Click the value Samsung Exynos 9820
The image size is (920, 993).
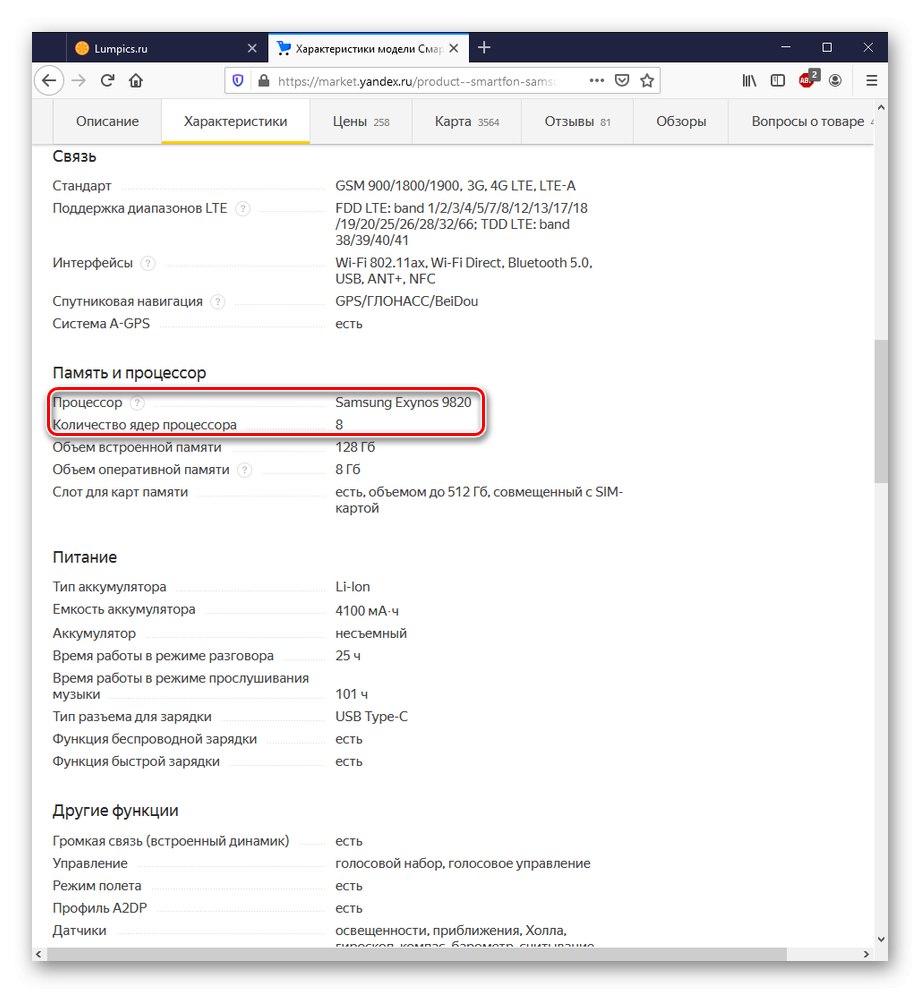(x=403, y=403)
